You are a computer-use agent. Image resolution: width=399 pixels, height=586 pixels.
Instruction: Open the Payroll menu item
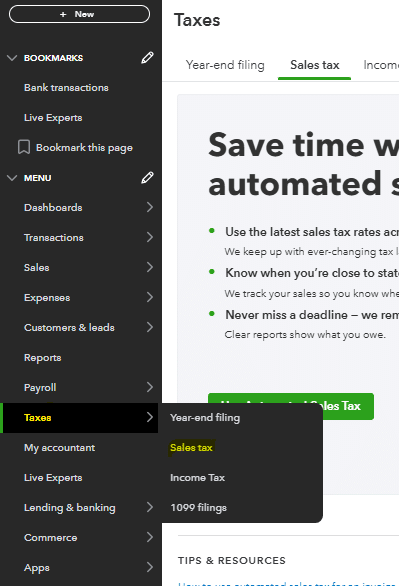(x=40, y=388)
